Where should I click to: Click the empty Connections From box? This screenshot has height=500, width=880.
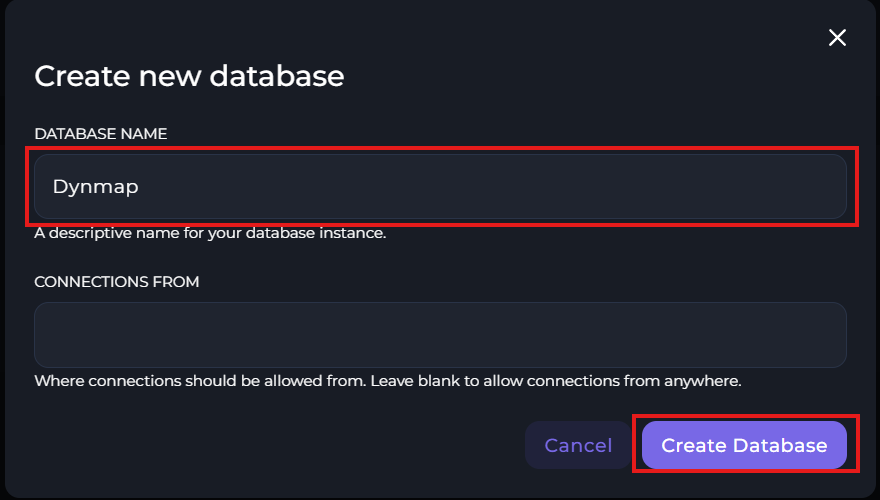pyautogui.click(x=440, y=335)
